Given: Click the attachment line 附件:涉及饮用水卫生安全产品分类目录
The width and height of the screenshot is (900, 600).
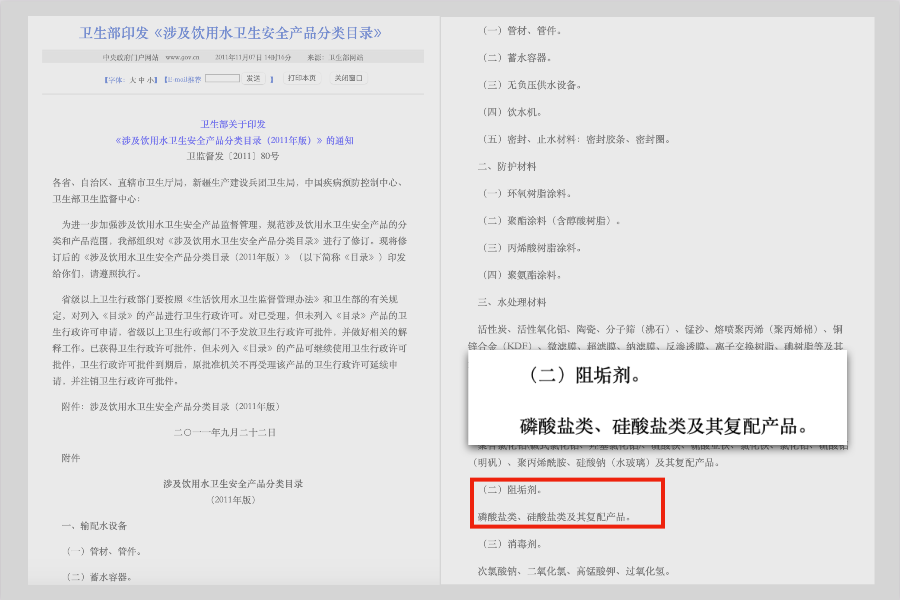Looking at the screenshot, I should [170, 407].
